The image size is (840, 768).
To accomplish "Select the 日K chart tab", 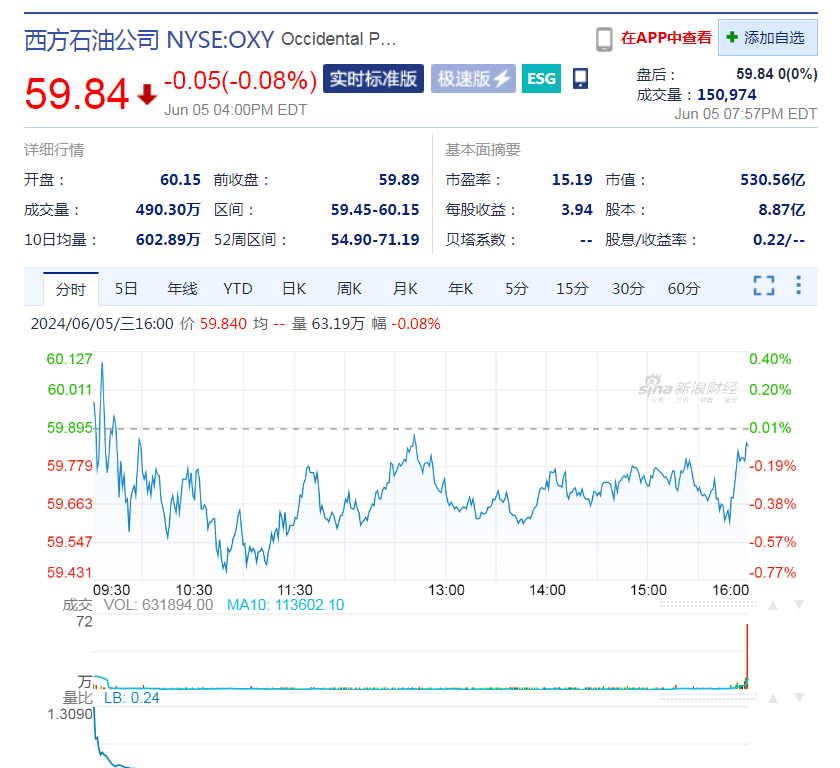I will (294, 289).
